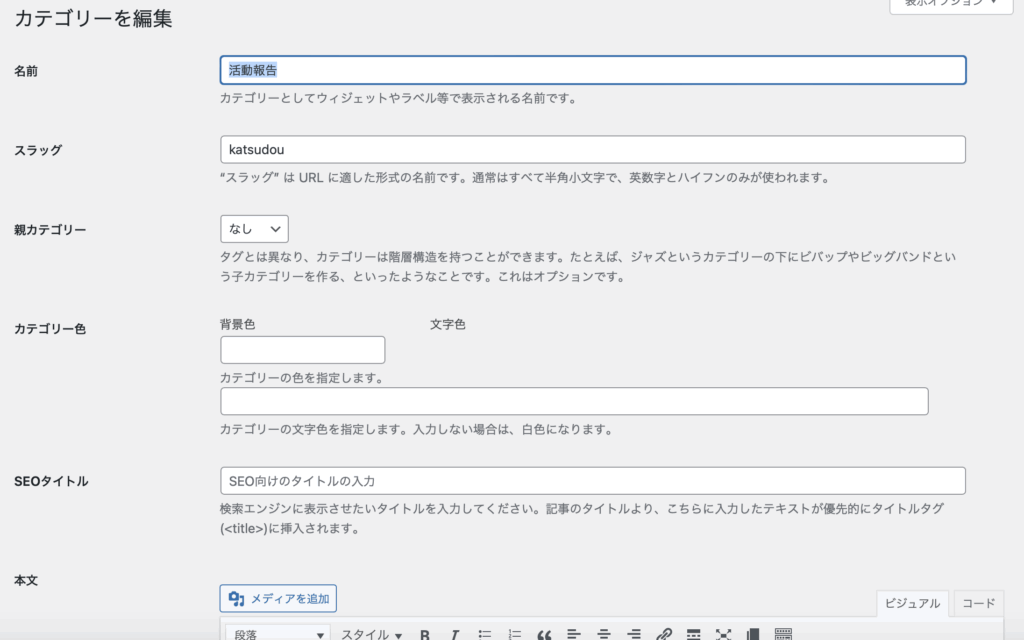
Task: Toggle bold formatting in the editor
Action: point(425,633)
